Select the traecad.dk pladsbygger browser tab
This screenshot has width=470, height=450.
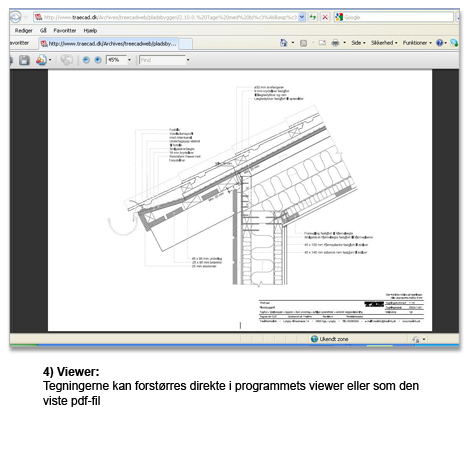click(x=109, y=44)
